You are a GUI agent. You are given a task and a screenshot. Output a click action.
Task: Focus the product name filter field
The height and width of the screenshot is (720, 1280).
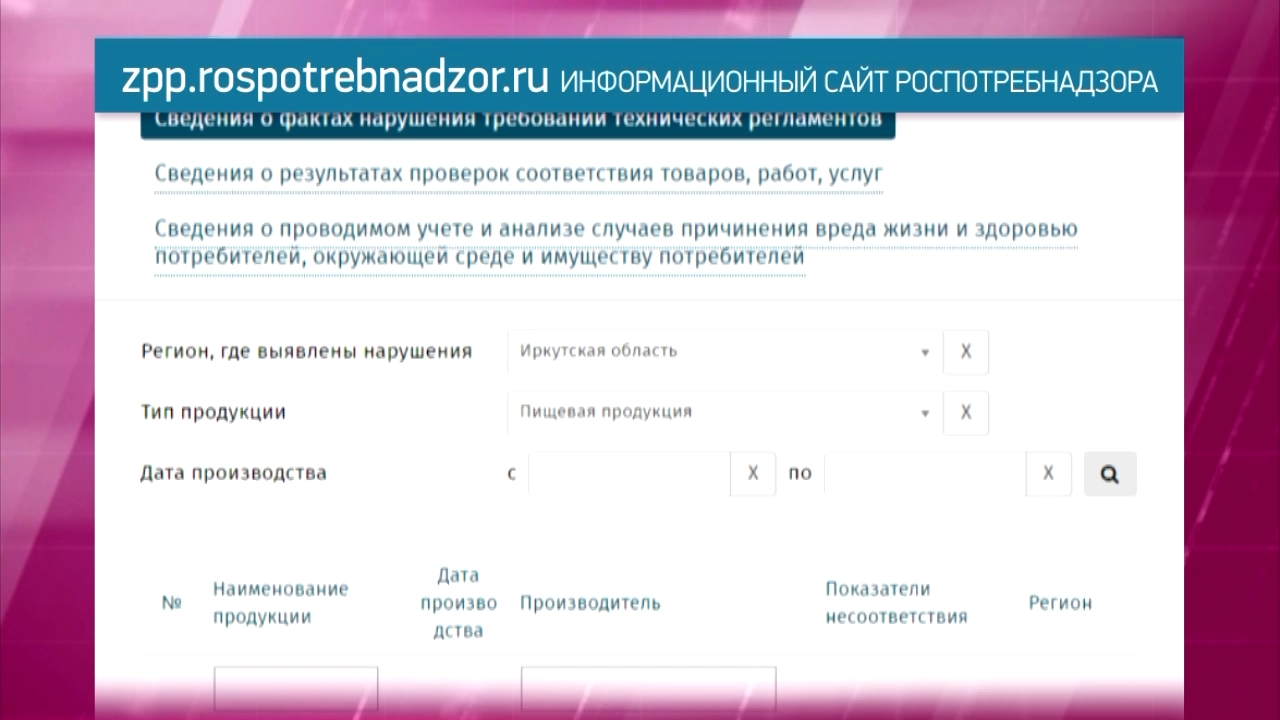pyautogui.click(x=296, y=688)
